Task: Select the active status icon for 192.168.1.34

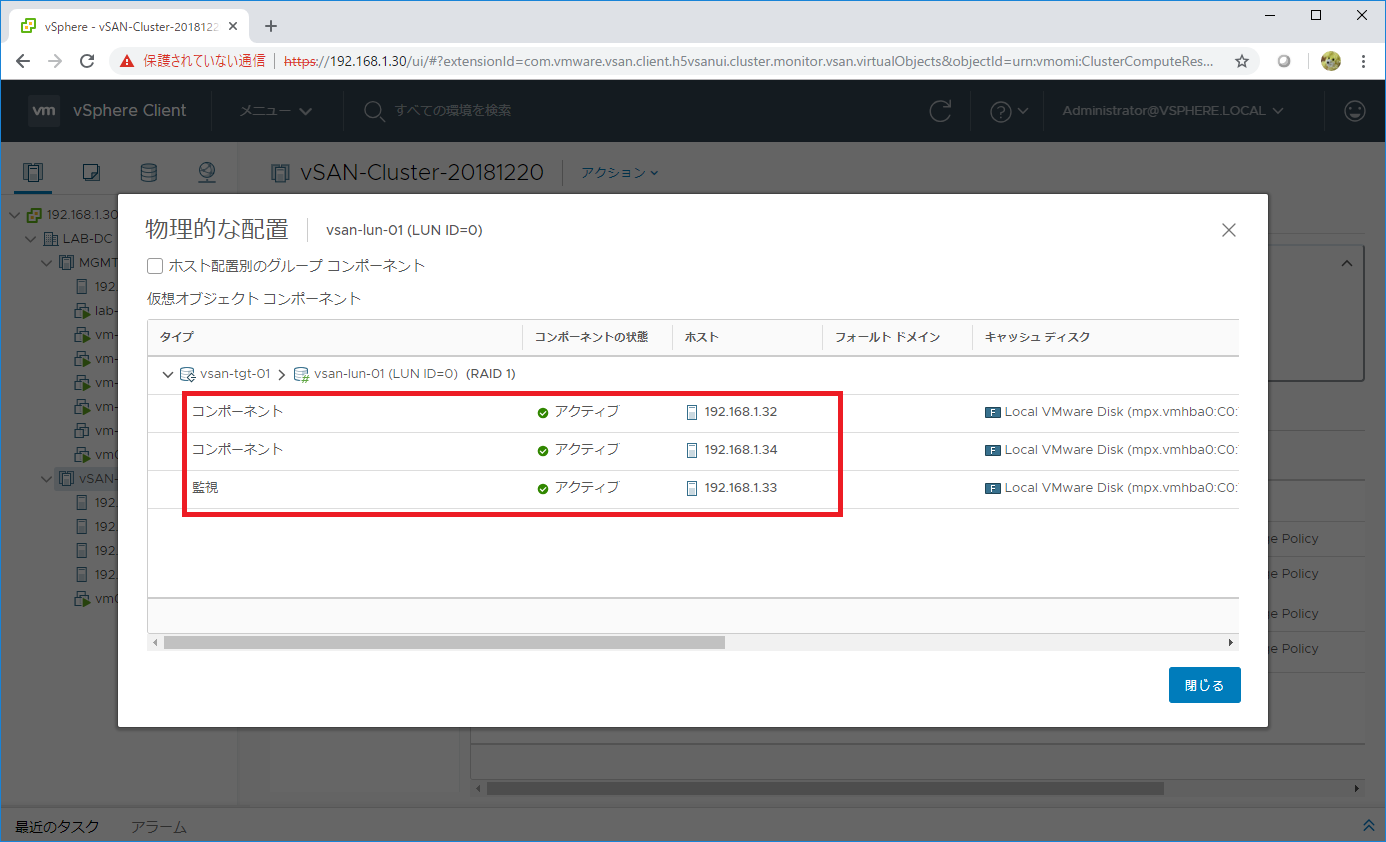Action: tap(543, 450)
